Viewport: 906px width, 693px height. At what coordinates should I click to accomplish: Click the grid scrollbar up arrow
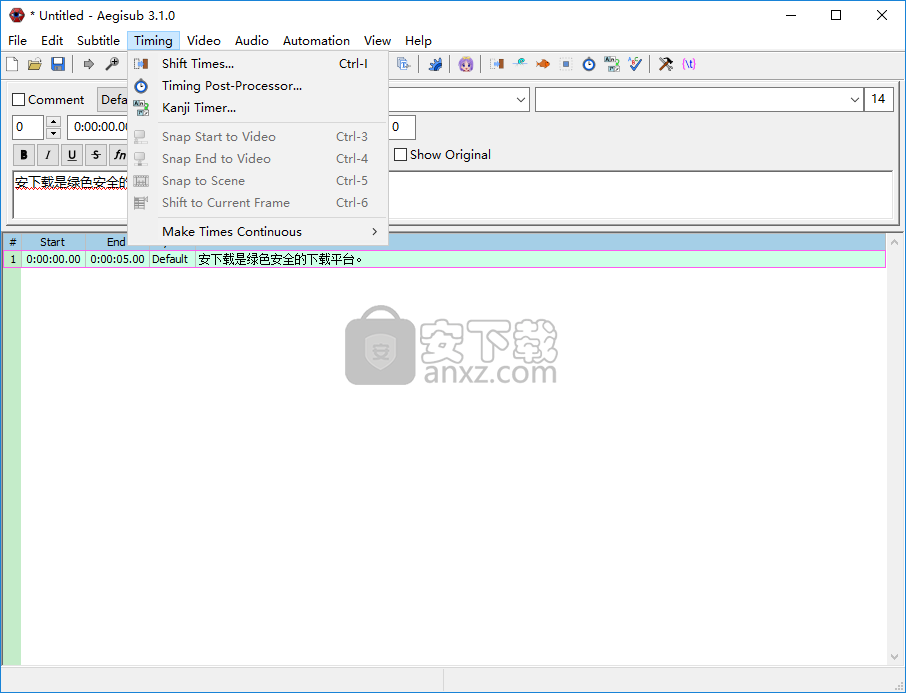(x=894, y=242)
